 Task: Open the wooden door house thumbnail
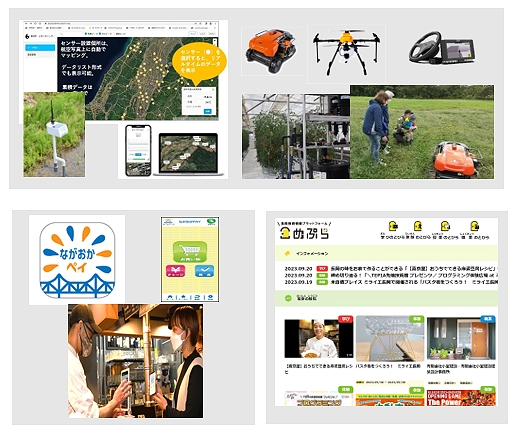(461, 338)
